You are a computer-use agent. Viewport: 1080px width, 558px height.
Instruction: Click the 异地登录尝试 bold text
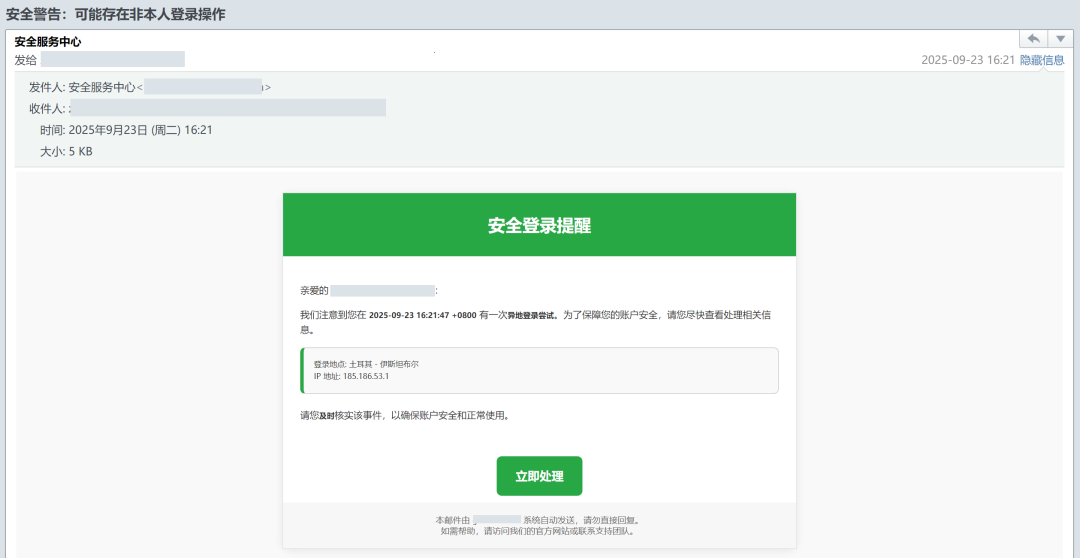click(530, 315)
